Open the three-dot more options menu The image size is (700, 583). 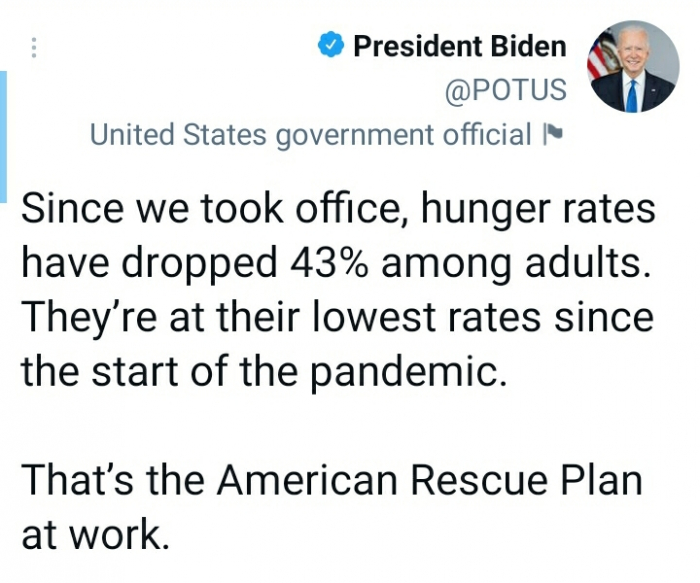tap(33, 48)
